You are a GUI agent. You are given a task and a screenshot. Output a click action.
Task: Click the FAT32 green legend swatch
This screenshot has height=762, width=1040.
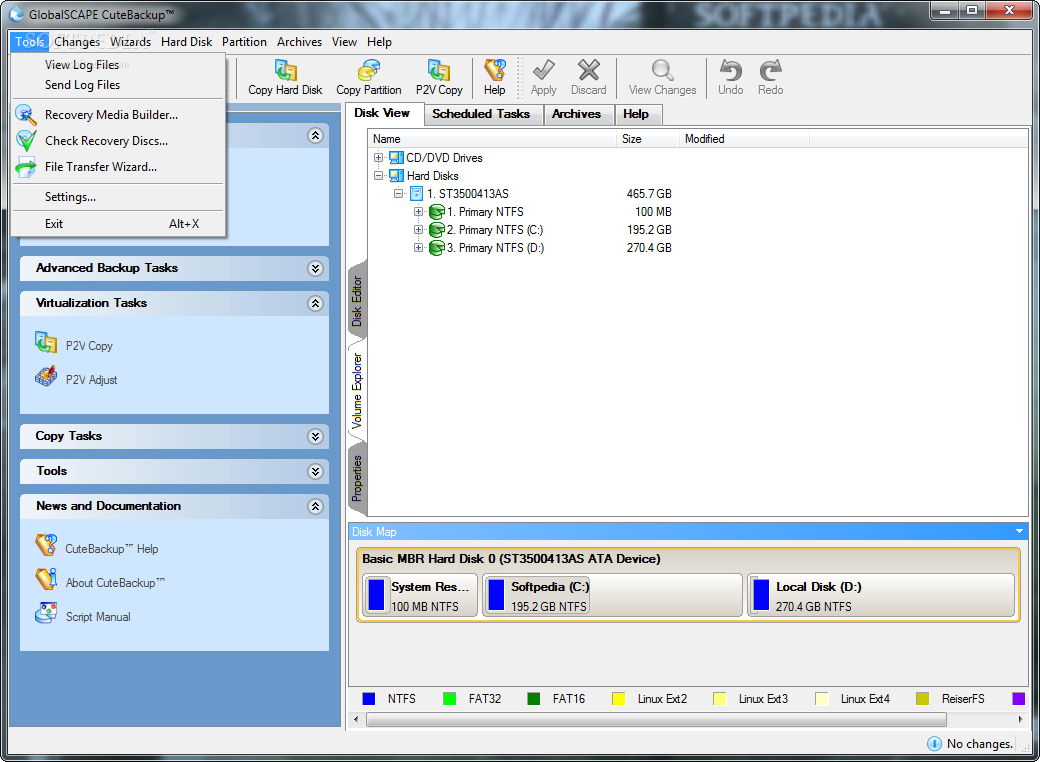(449, 699)
